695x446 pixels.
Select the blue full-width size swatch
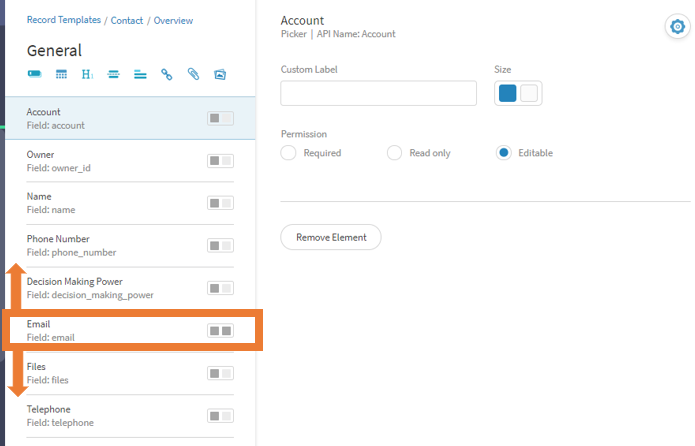[x=508, y=93]
